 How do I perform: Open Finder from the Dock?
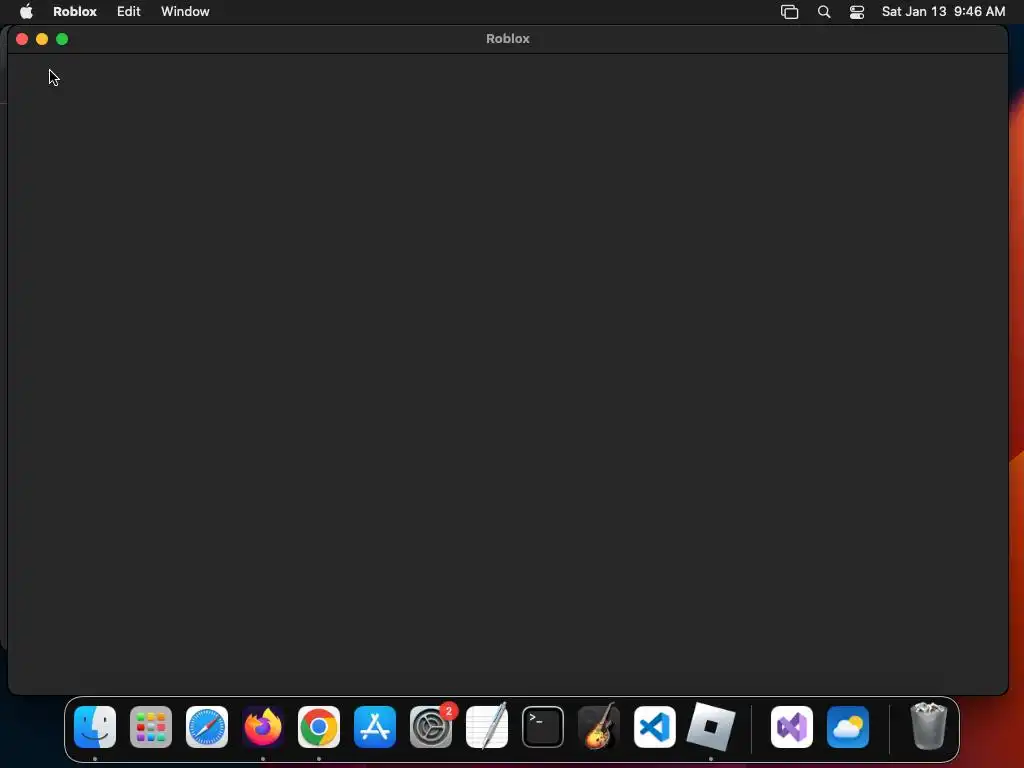tap(95, 727)
